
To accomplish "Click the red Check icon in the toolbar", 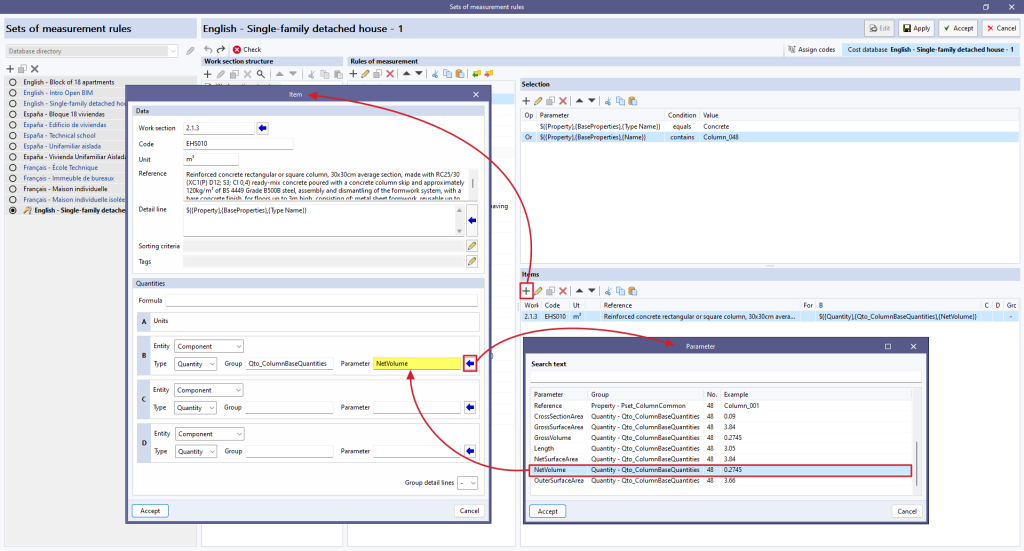I will pyautogui.click(x=237, y=50).
